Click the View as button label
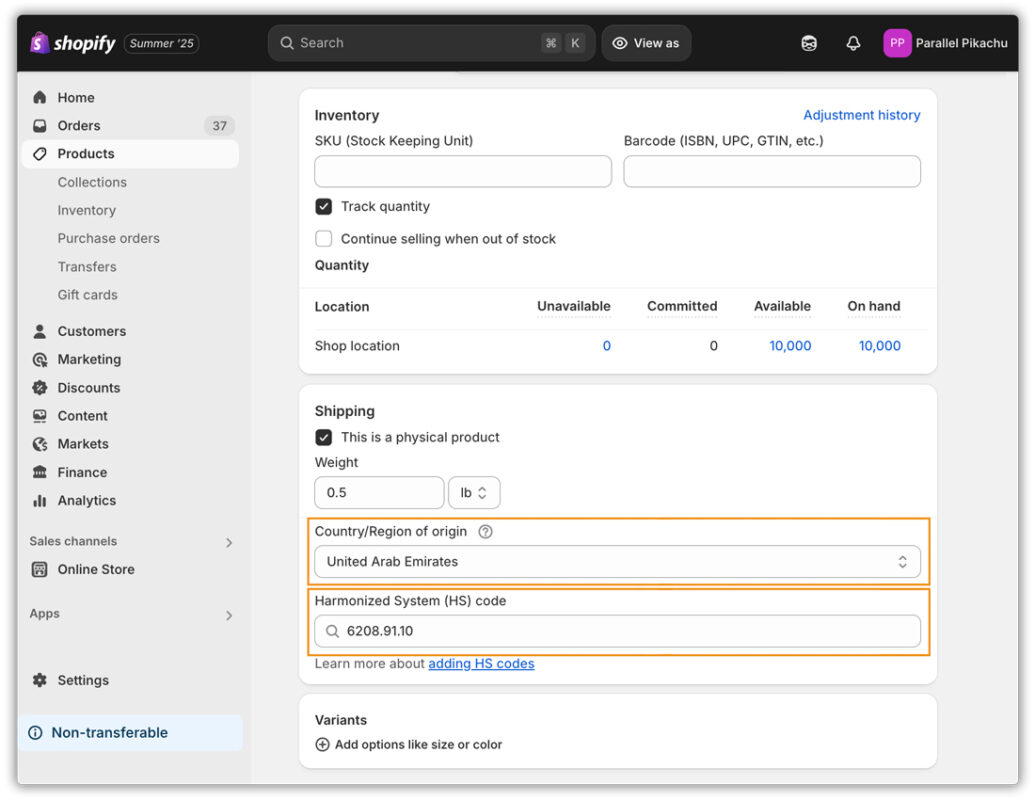The height and width of the screenshot is (800, 1035). [x=656, y=43]
